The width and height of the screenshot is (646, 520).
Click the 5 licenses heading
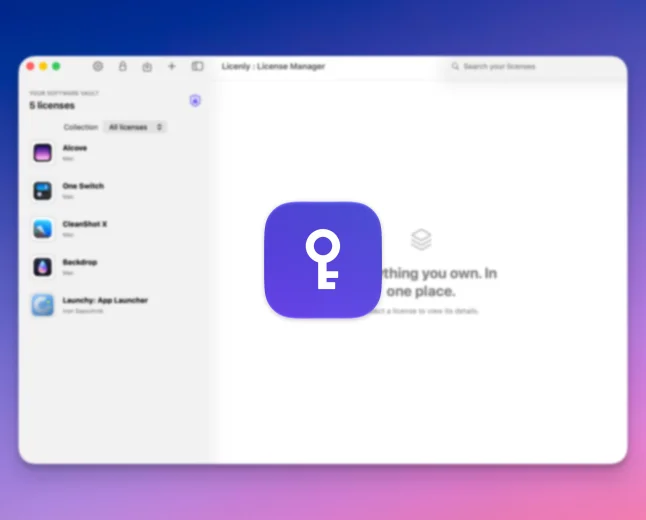52,105
